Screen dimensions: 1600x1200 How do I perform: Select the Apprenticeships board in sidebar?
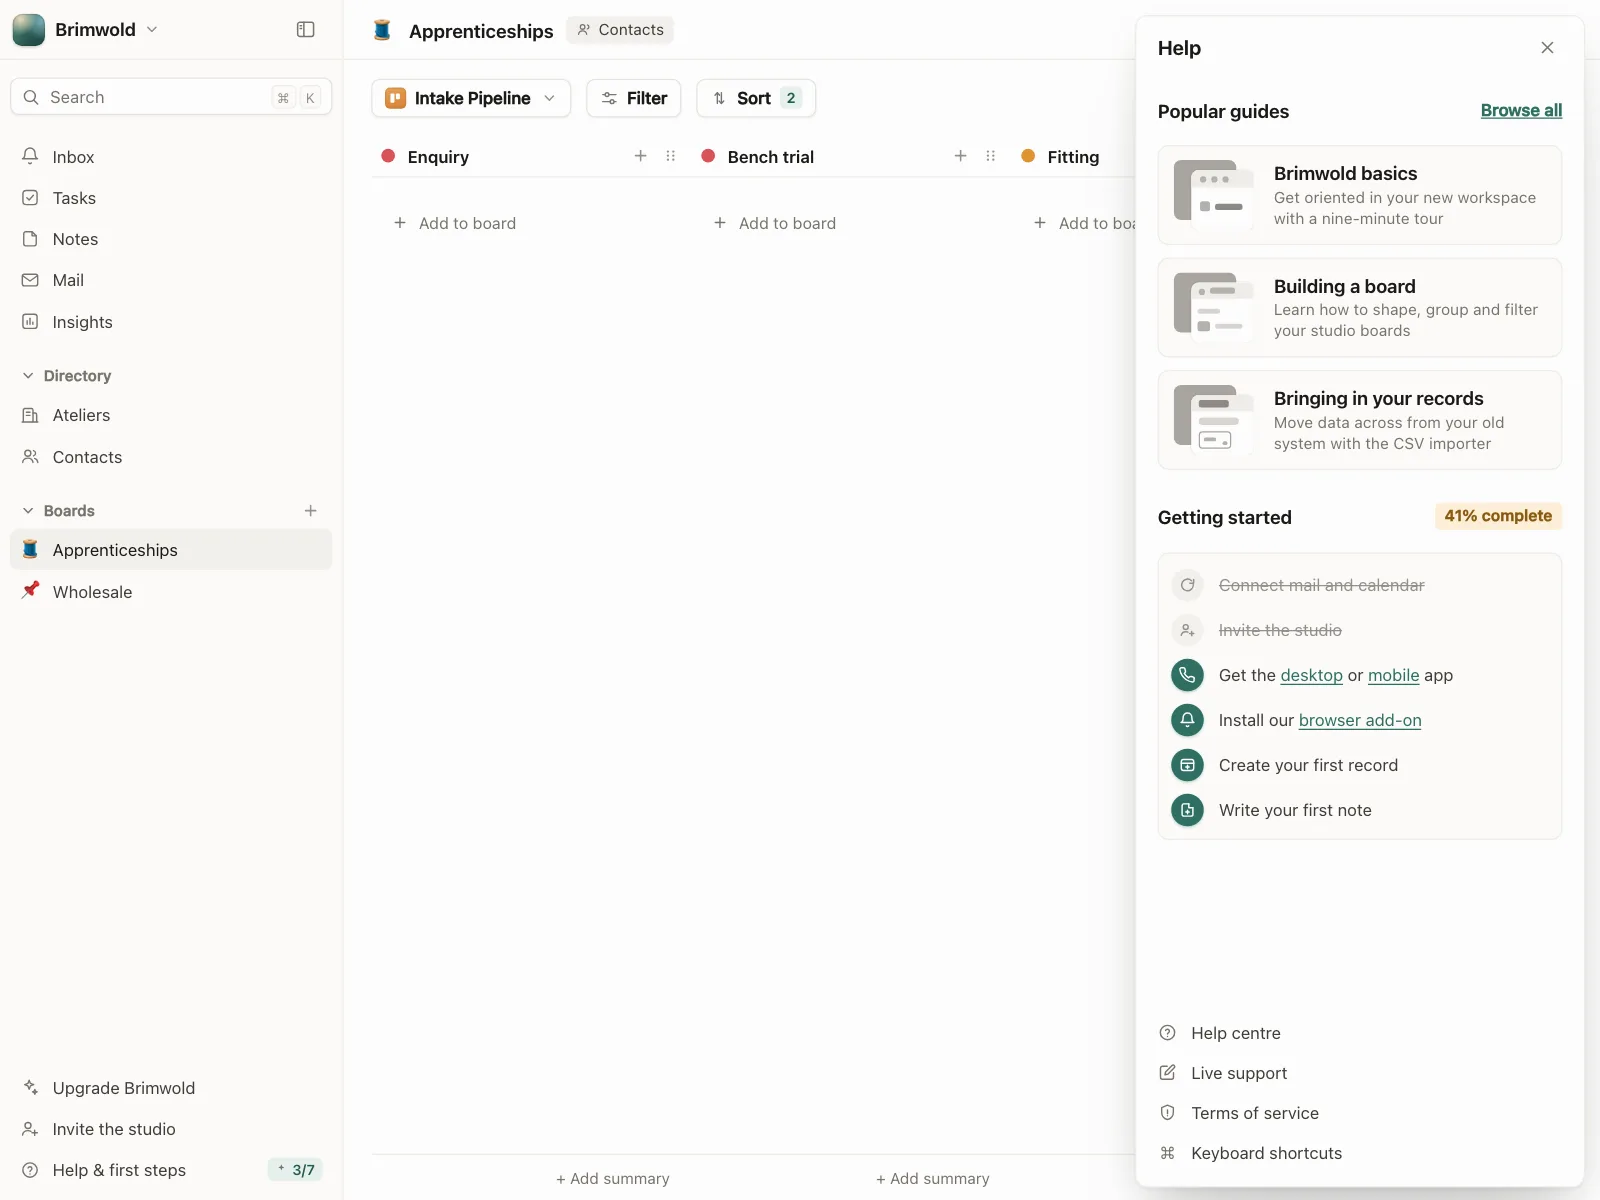point(171,550)
